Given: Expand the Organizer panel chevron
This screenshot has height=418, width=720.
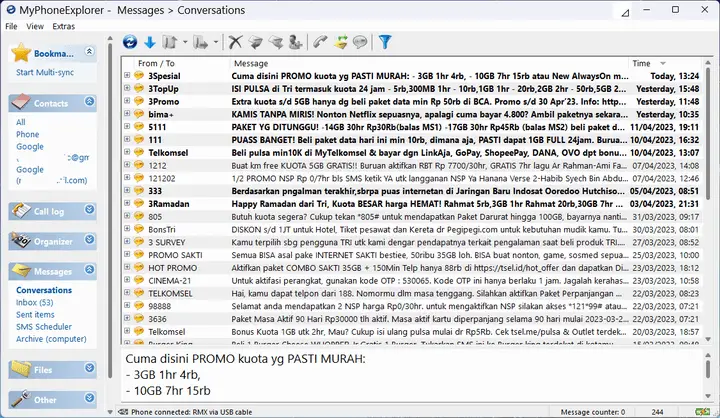Looking at the screenshot, I should point(90,239).
